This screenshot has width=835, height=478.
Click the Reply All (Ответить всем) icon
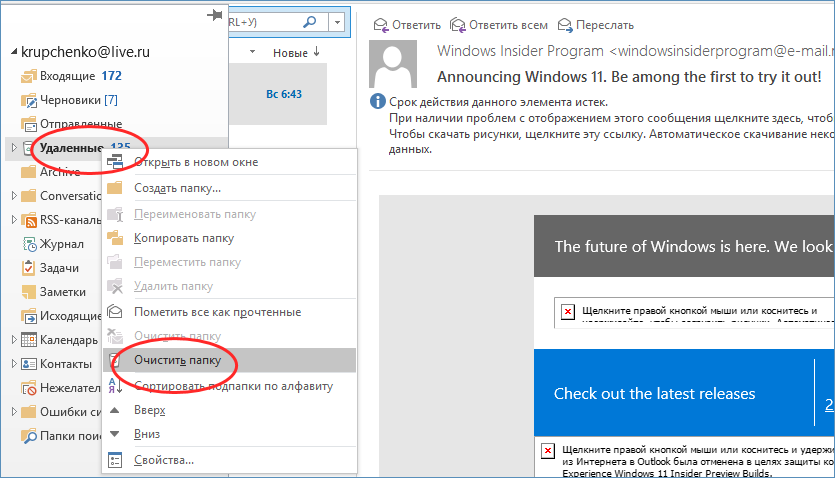(x=457, y=25)
